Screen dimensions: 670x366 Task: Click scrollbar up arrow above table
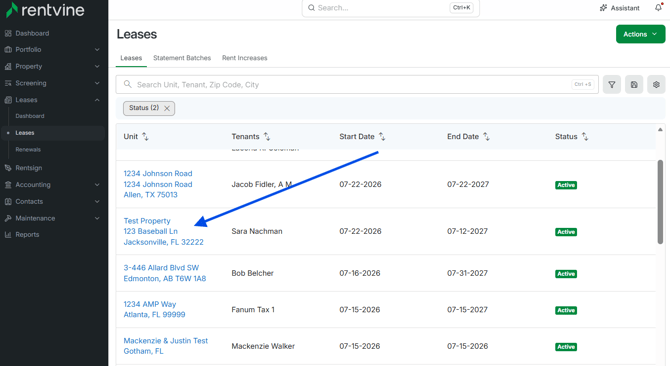tap(660, 129)
